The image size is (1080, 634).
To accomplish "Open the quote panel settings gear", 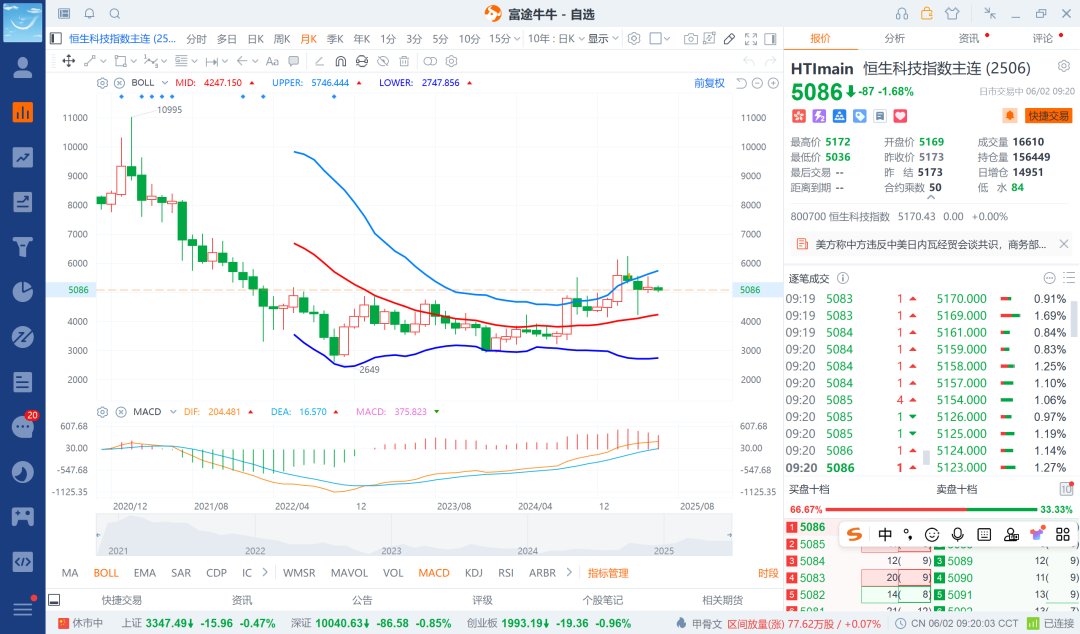I will pyautogui.click(x=1064, y=66).
